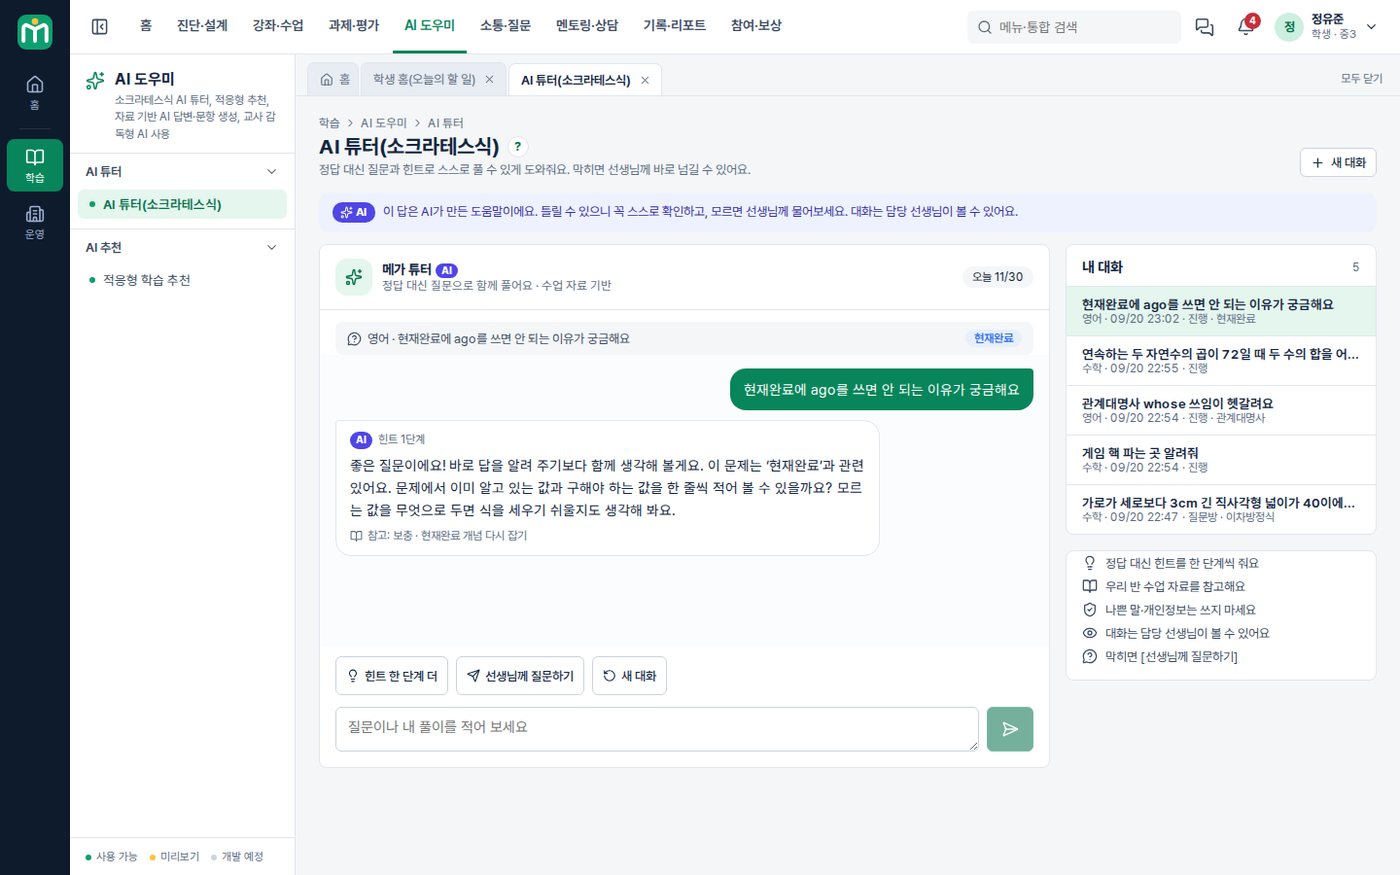Viewport: 1400px width, 875px height.
Task: Click the AI 도우미 sparkle icon in panel header
Action: pyautogui.click(x=96, y=80)
